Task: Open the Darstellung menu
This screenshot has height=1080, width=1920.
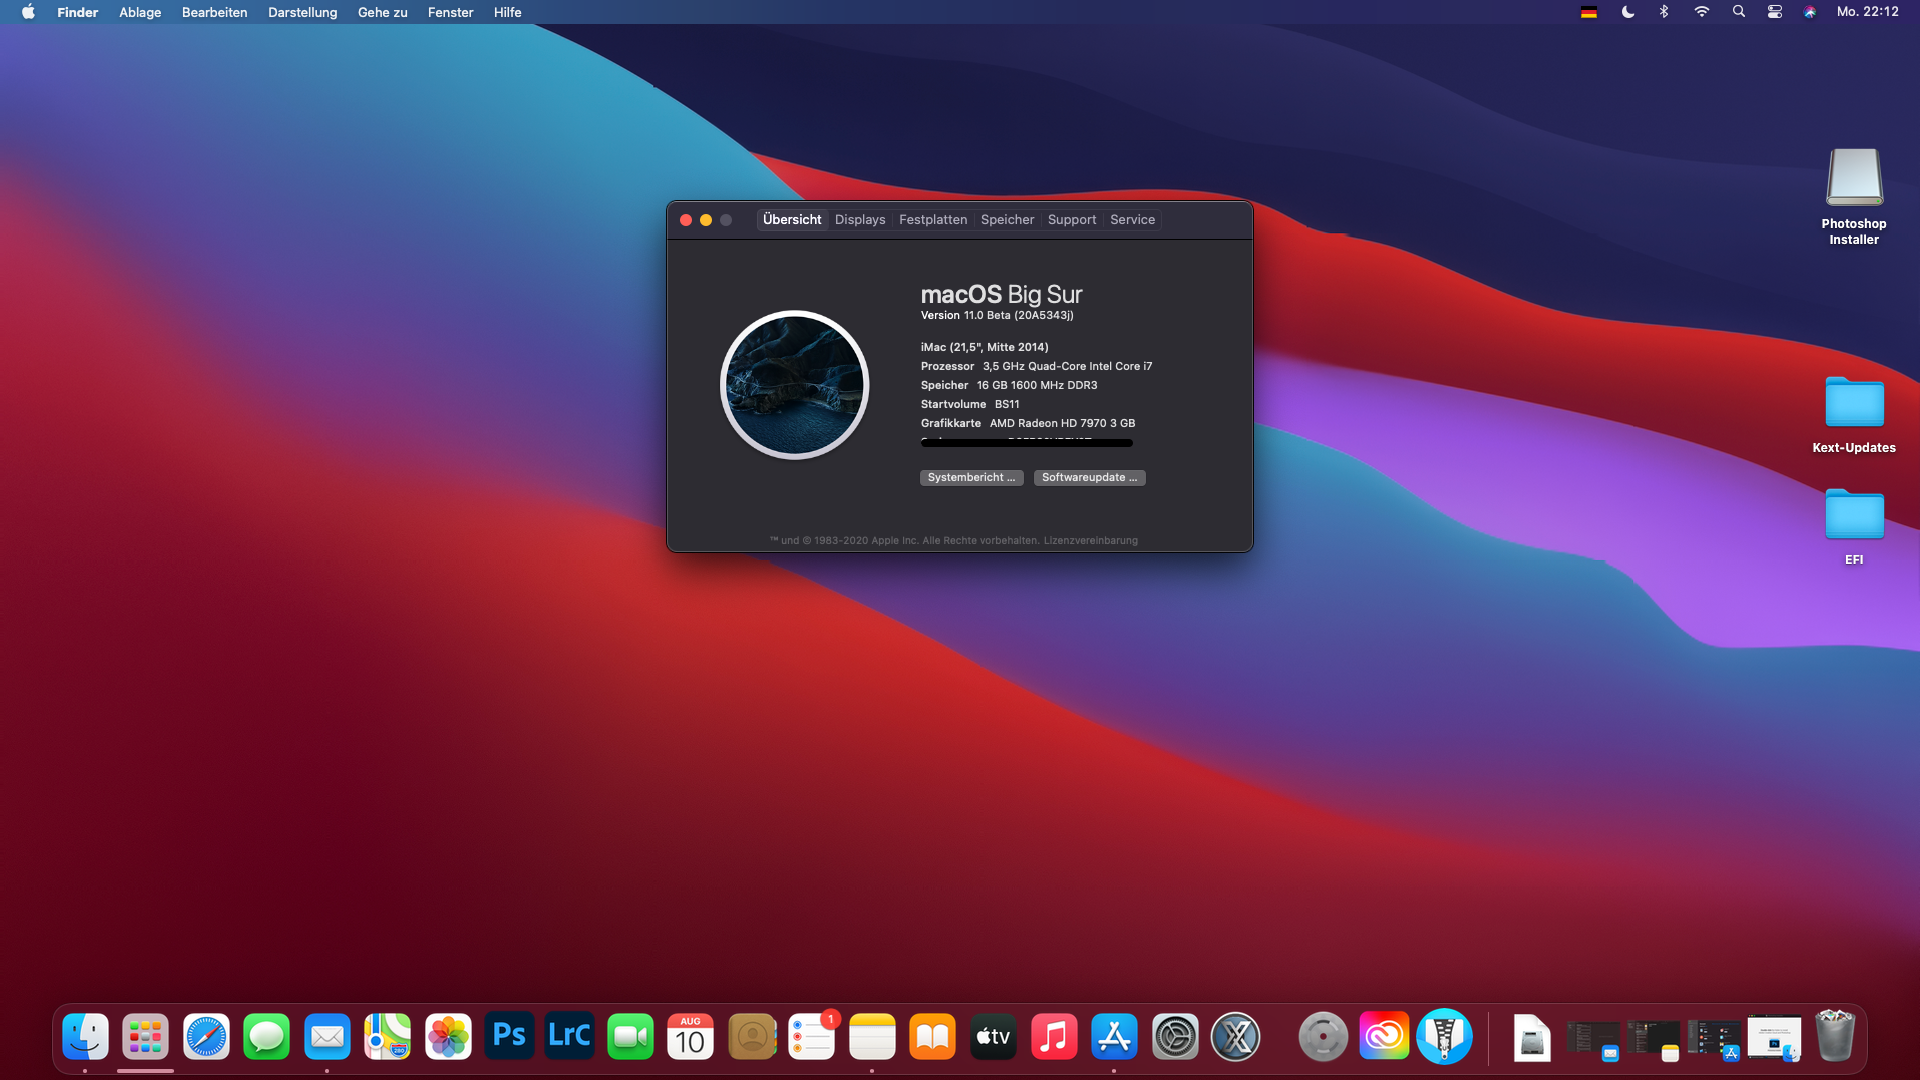Action: tap(302, 12)
